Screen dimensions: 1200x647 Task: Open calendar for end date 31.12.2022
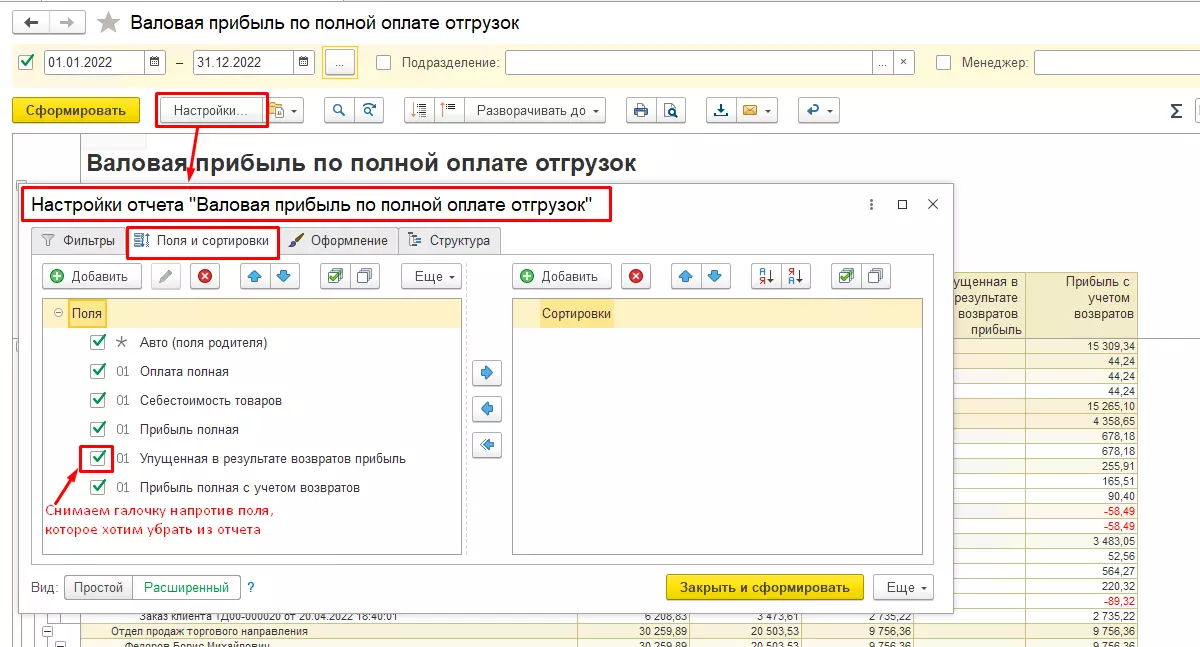[304, 62]
